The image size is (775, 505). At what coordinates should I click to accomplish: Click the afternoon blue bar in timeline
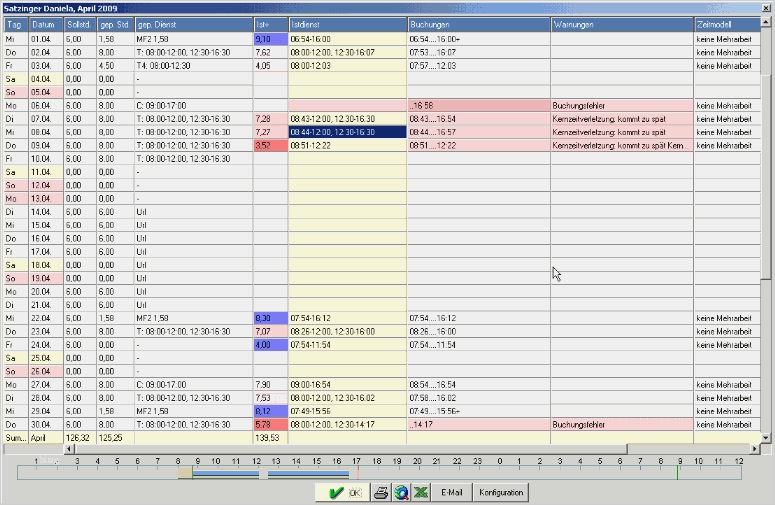(x=308, y=474)
